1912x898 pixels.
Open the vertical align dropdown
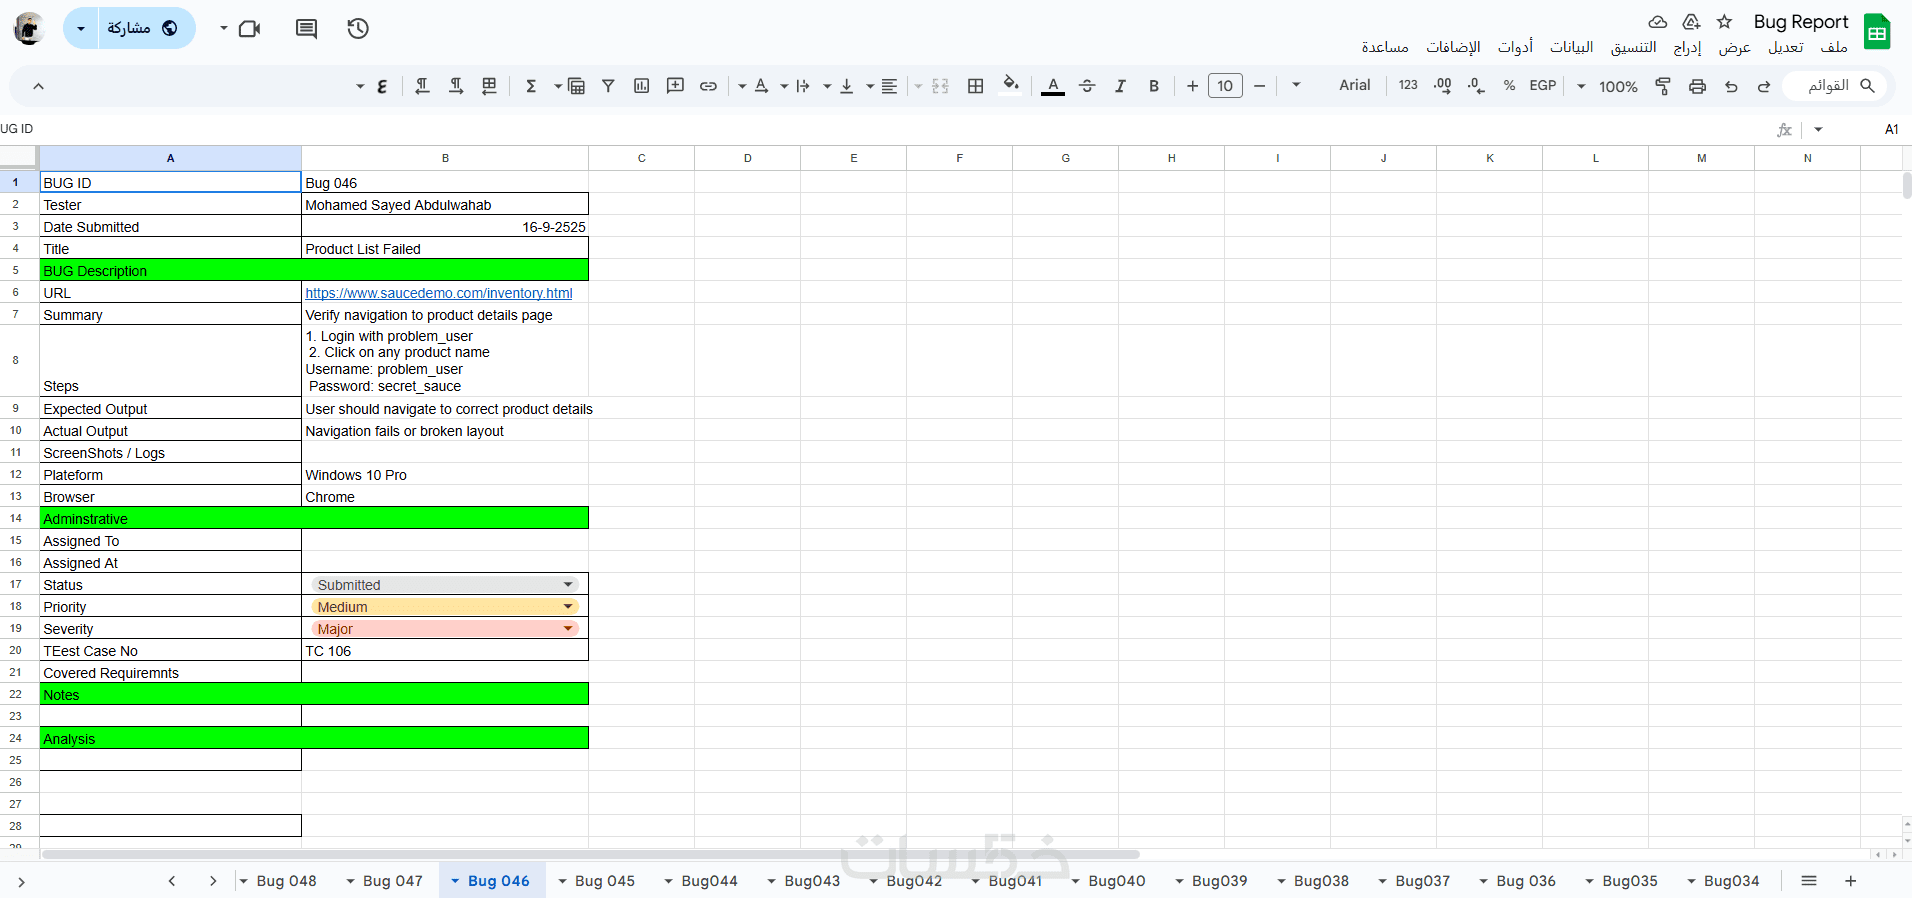point(838,86)
